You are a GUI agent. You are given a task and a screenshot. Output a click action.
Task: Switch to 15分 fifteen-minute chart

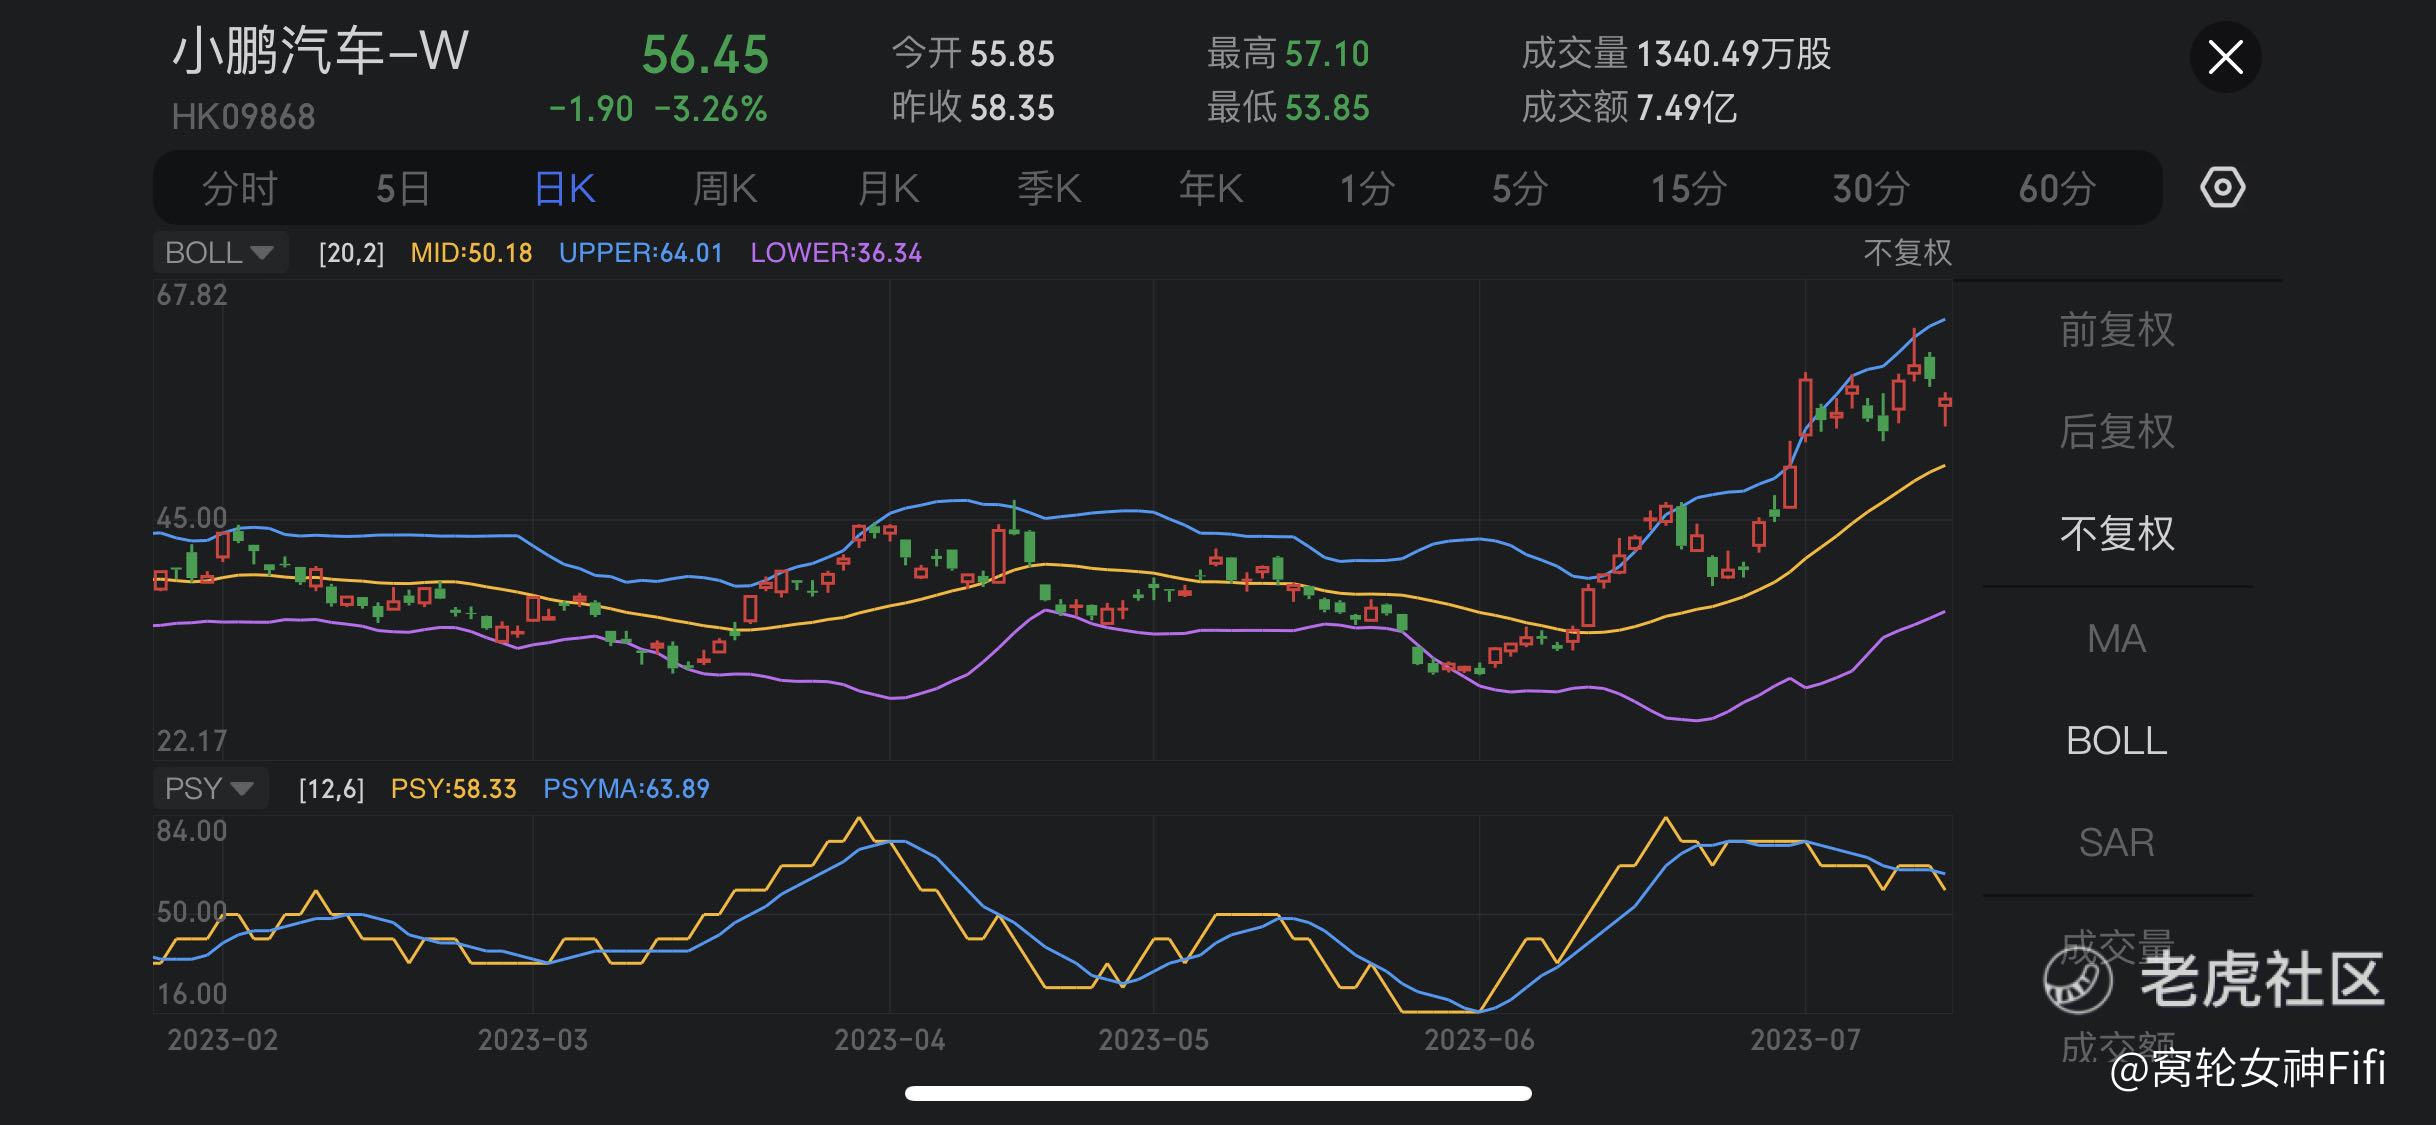[x=1688, y=188]
